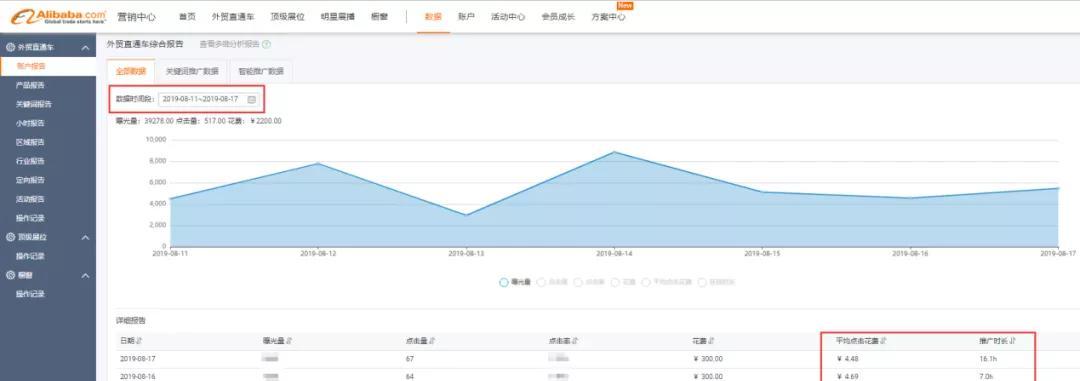Click the 2019-08-14 peak point on the chart
This screenshot has width=1080, height=381.
pos(614,152)
